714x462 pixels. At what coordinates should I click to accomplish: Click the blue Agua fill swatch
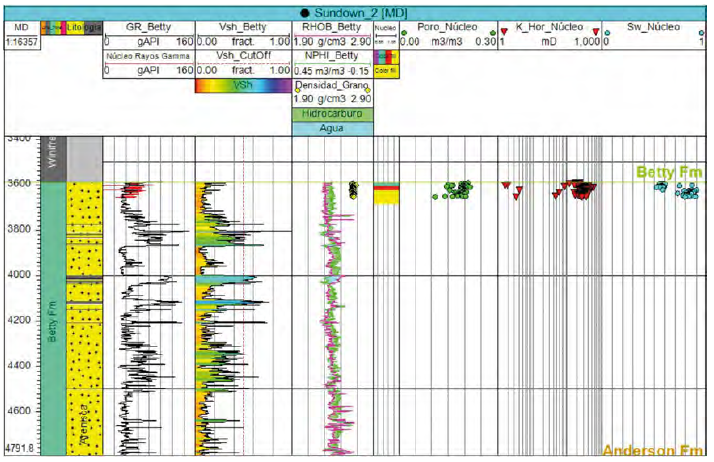331,129
